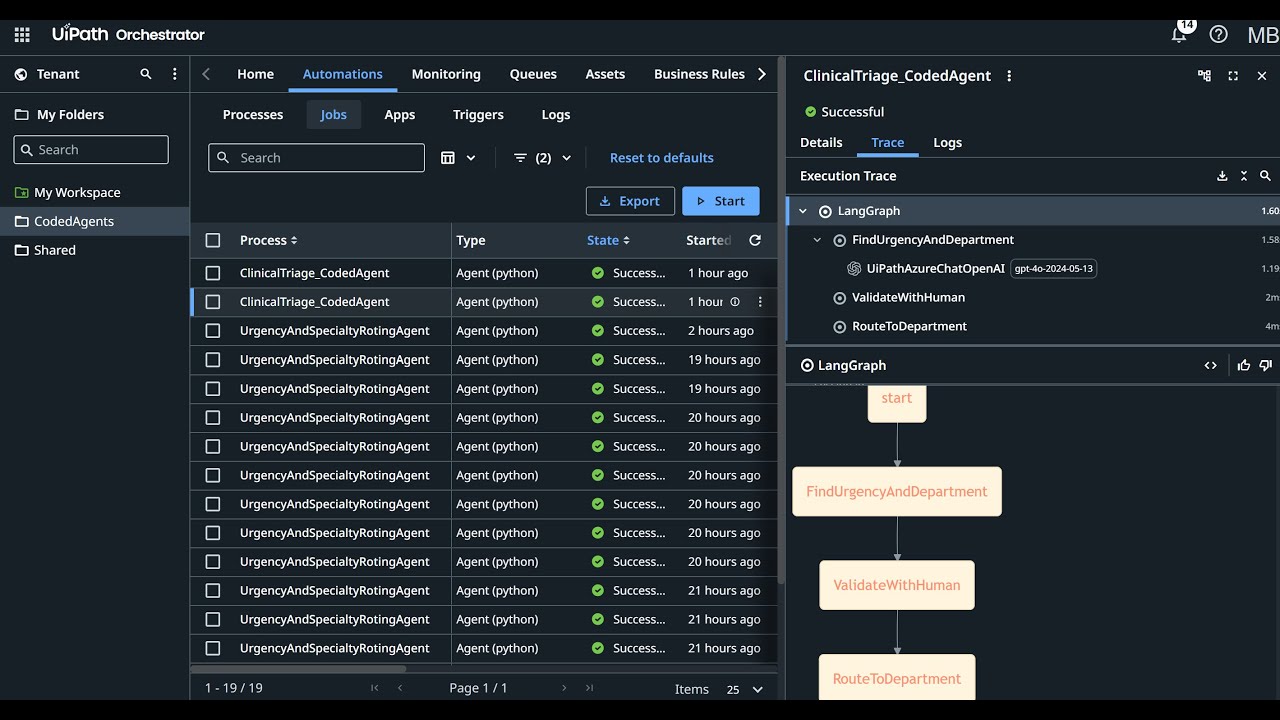
Task: Check the highlighted ClinicalTriage_CodedAgent row
Action: 213,302
